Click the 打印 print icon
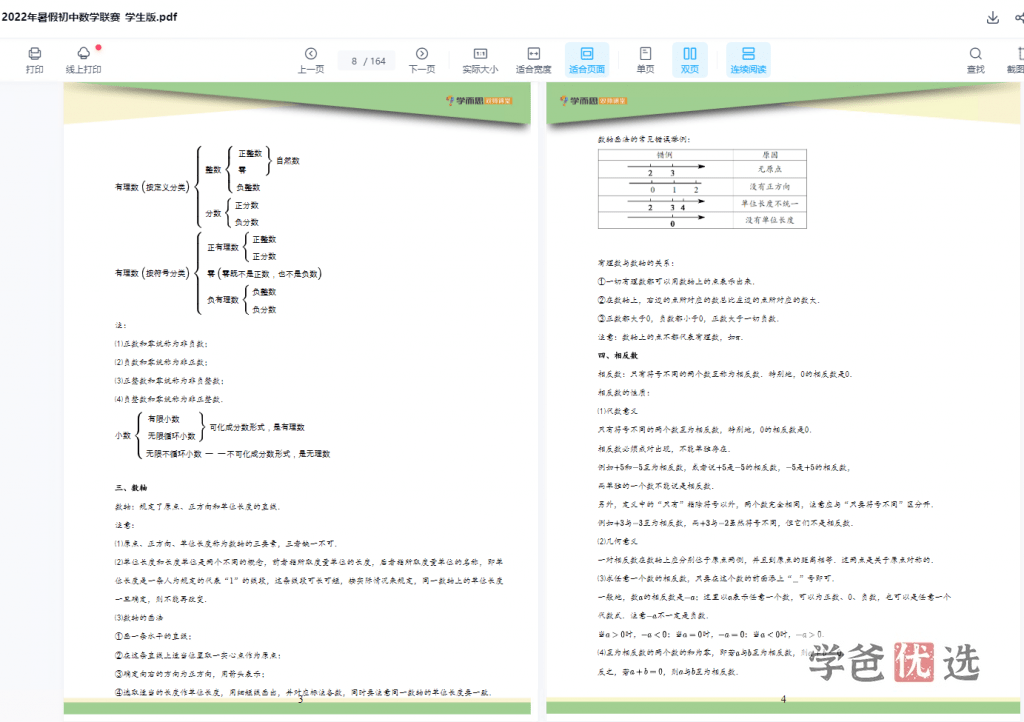 point(35,60)
